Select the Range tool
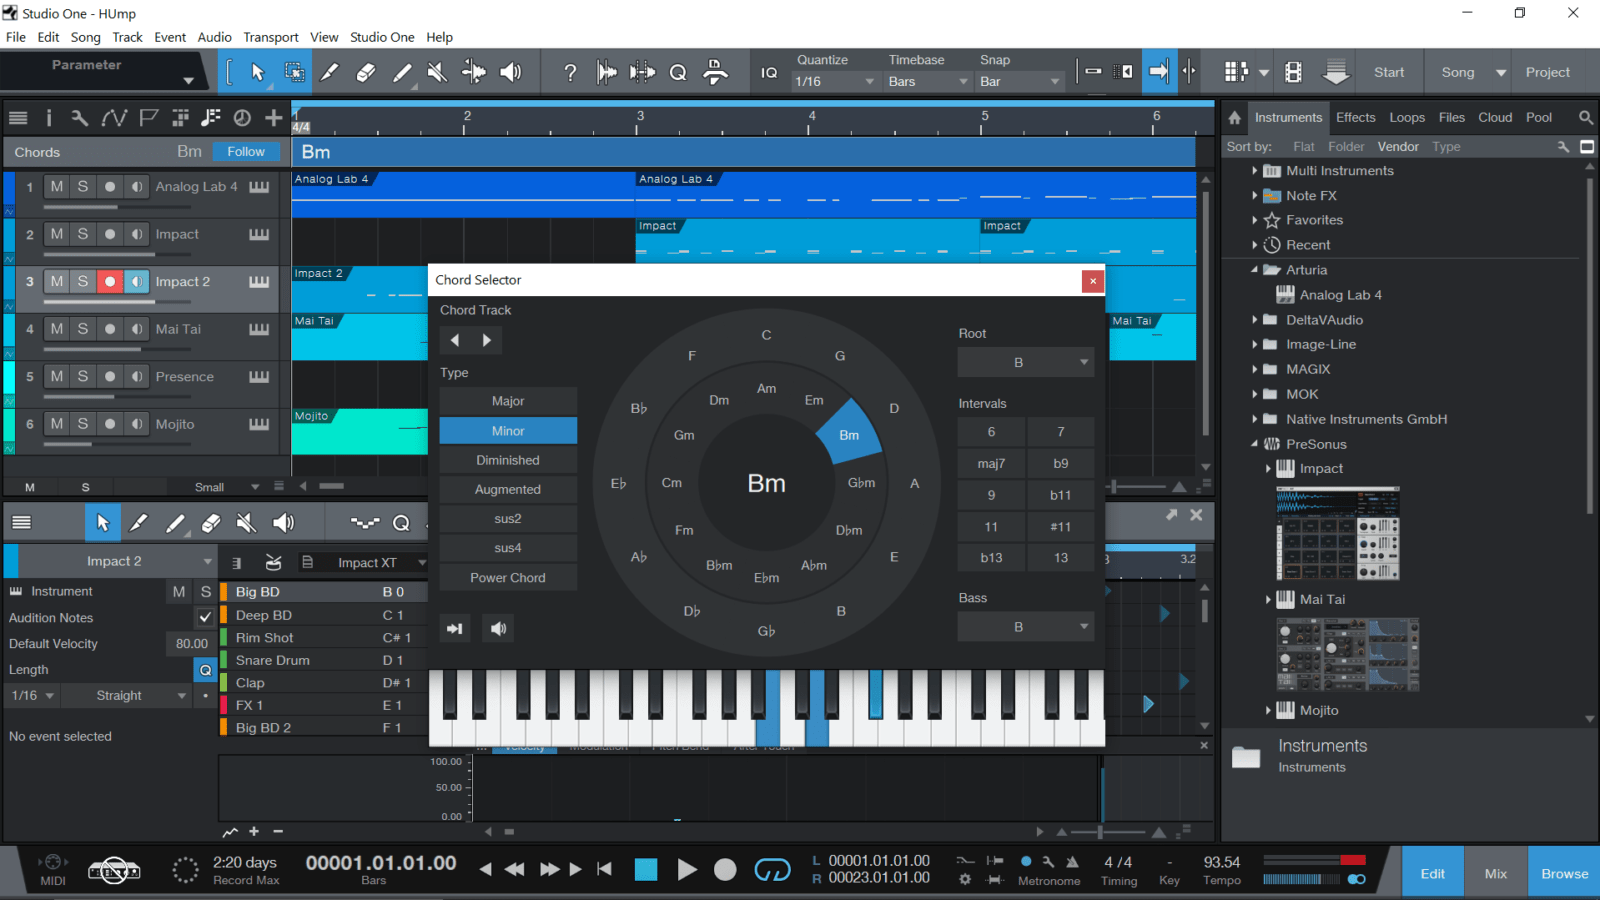 [294, 72]
